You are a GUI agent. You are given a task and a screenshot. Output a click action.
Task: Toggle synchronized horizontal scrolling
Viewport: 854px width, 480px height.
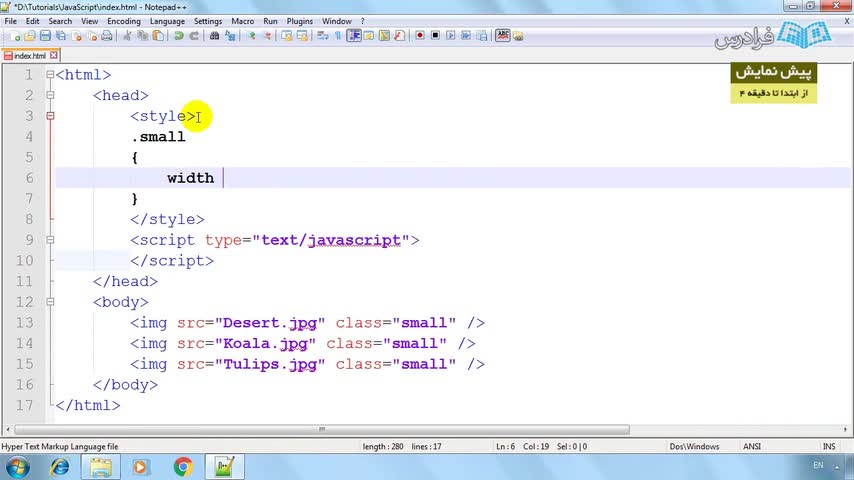click(x=302, y=36)
